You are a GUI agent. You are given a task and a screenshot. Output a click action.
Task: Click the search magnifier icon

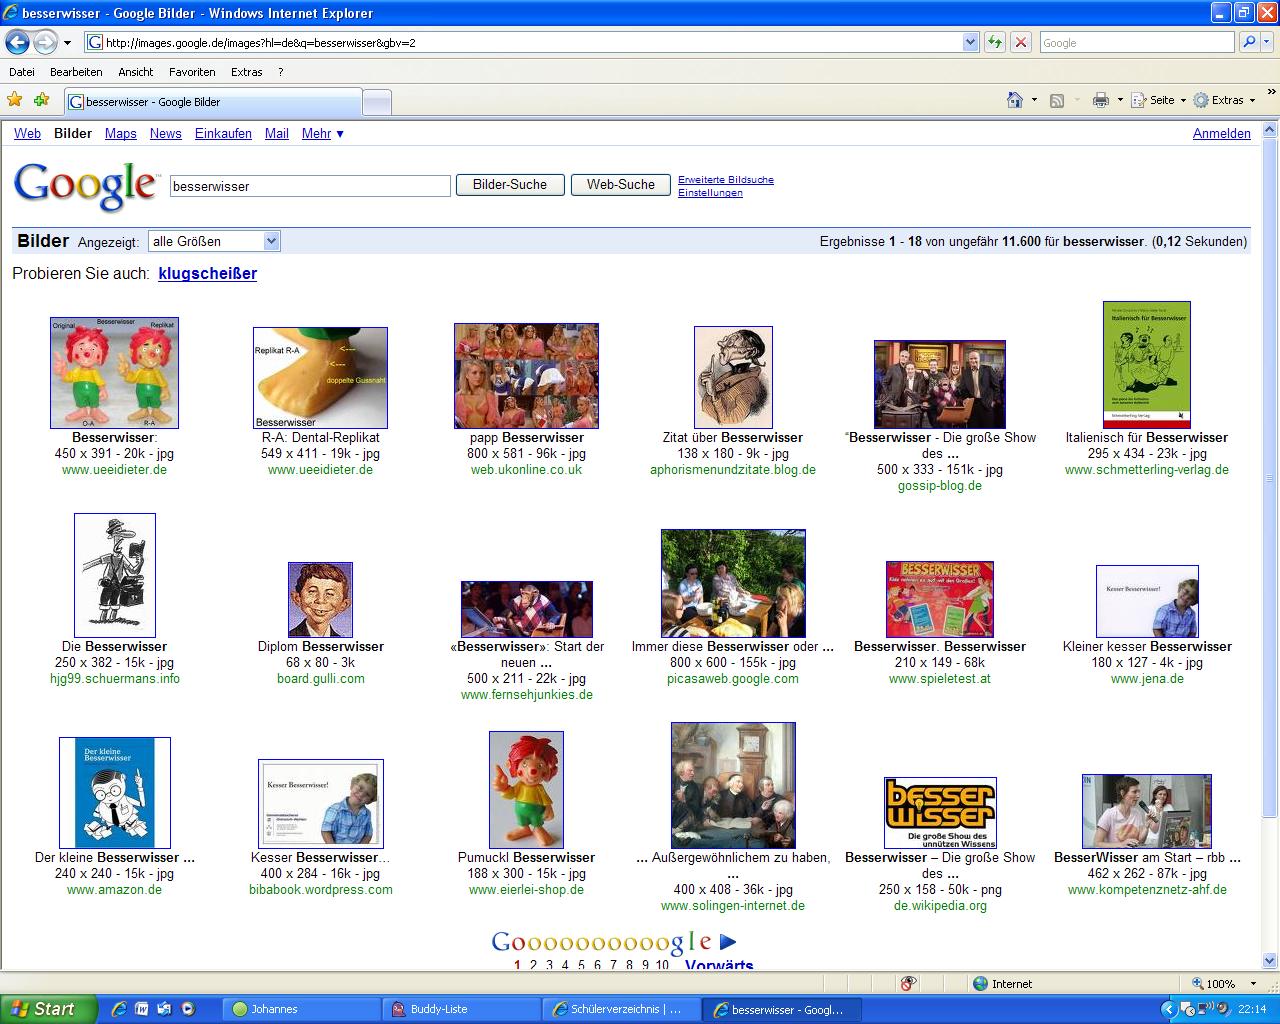click(x=1249, y=42)
